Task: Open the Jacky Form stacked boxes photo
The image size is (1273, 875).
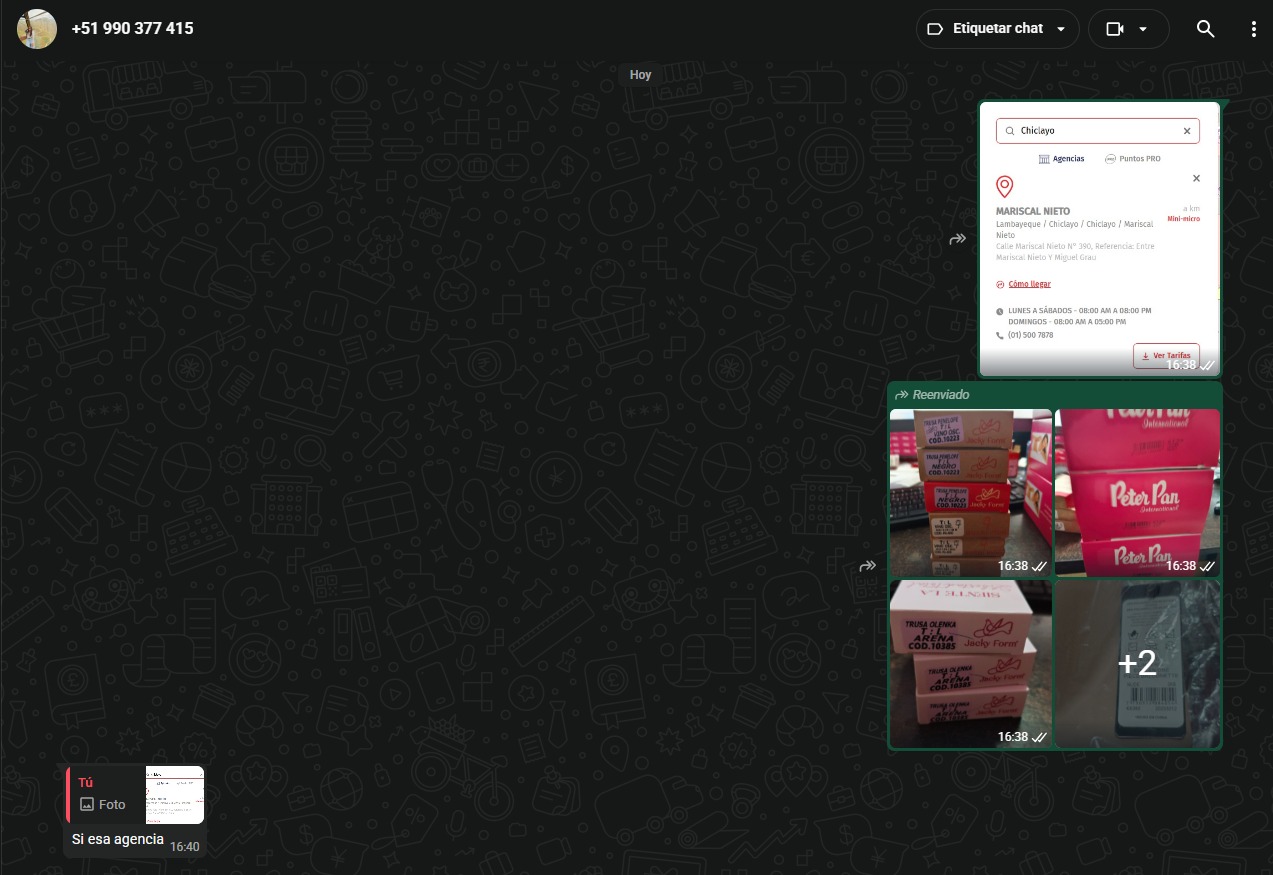Action: (x=970, y=492)
